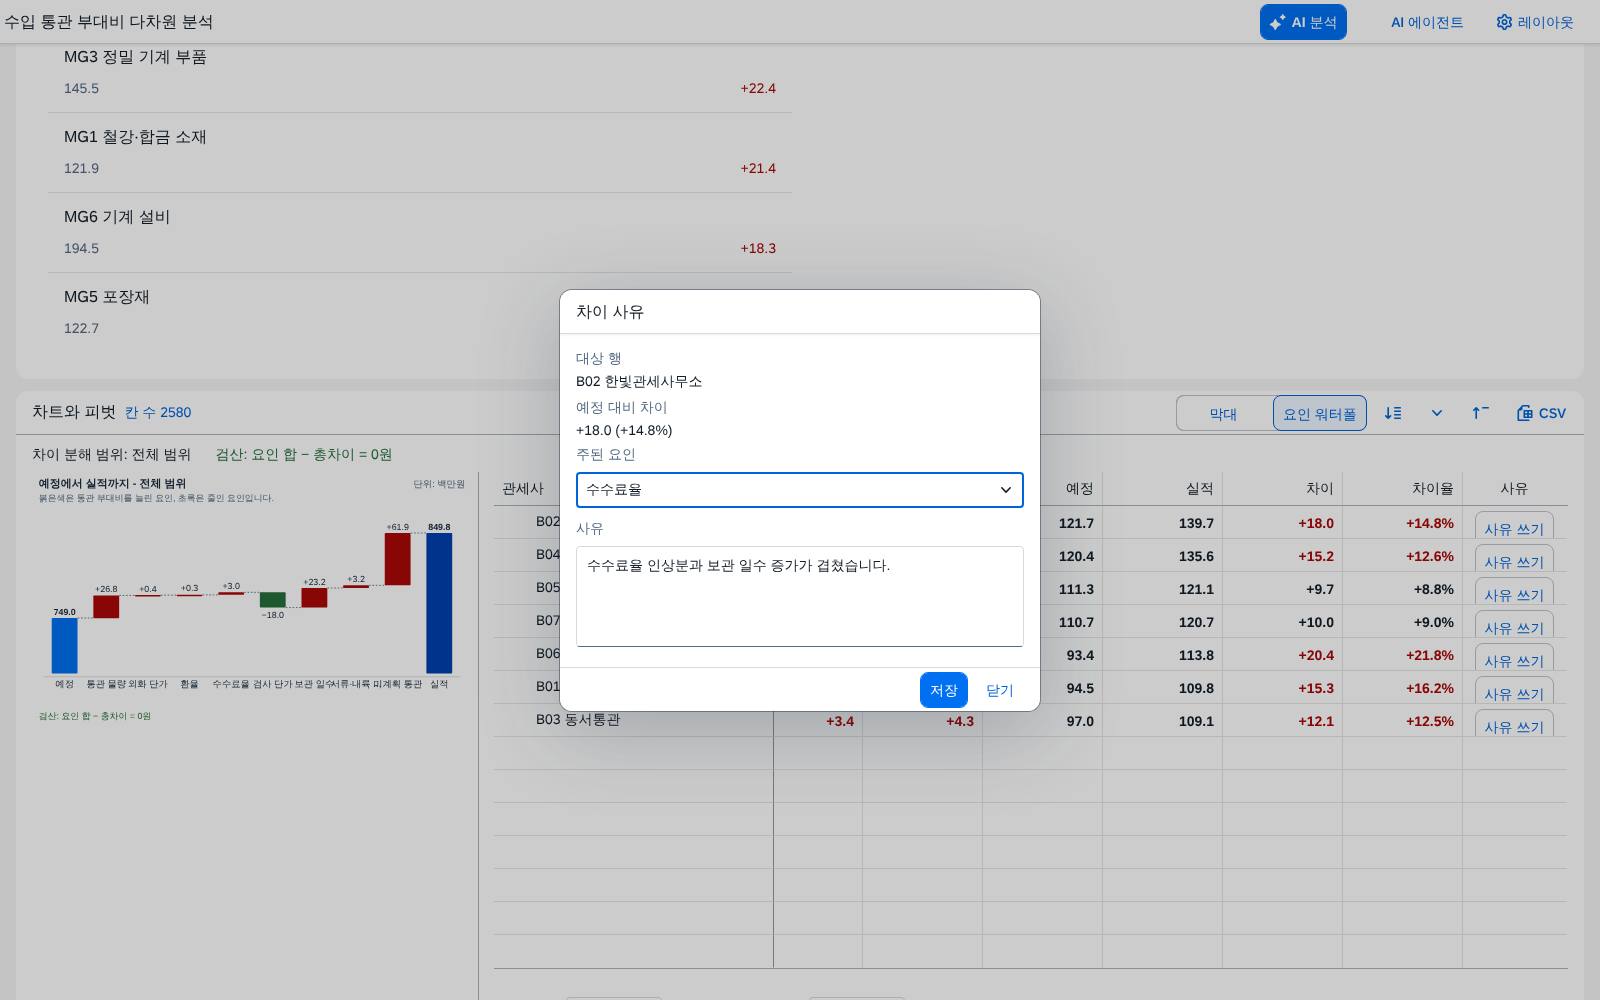Click 사유 쓰기 in the +9.7 row
1600x1000 pixels.
tap(1514, 592)
